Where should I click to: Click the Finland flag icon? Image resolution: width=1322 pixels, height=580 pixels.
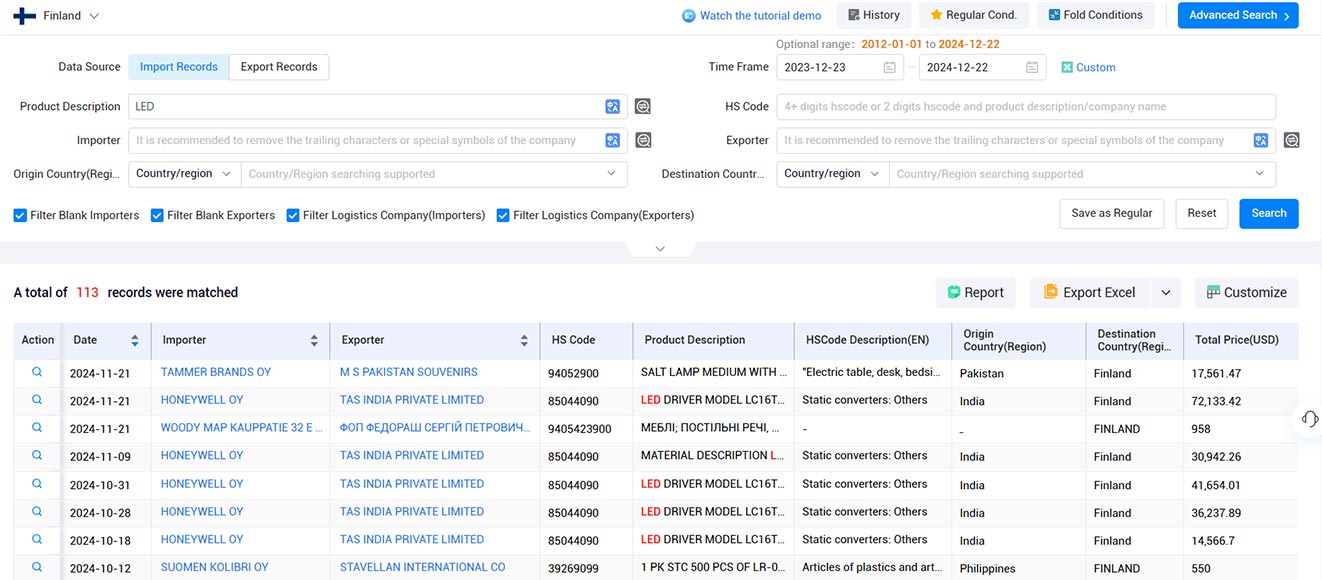click(25, 16)
